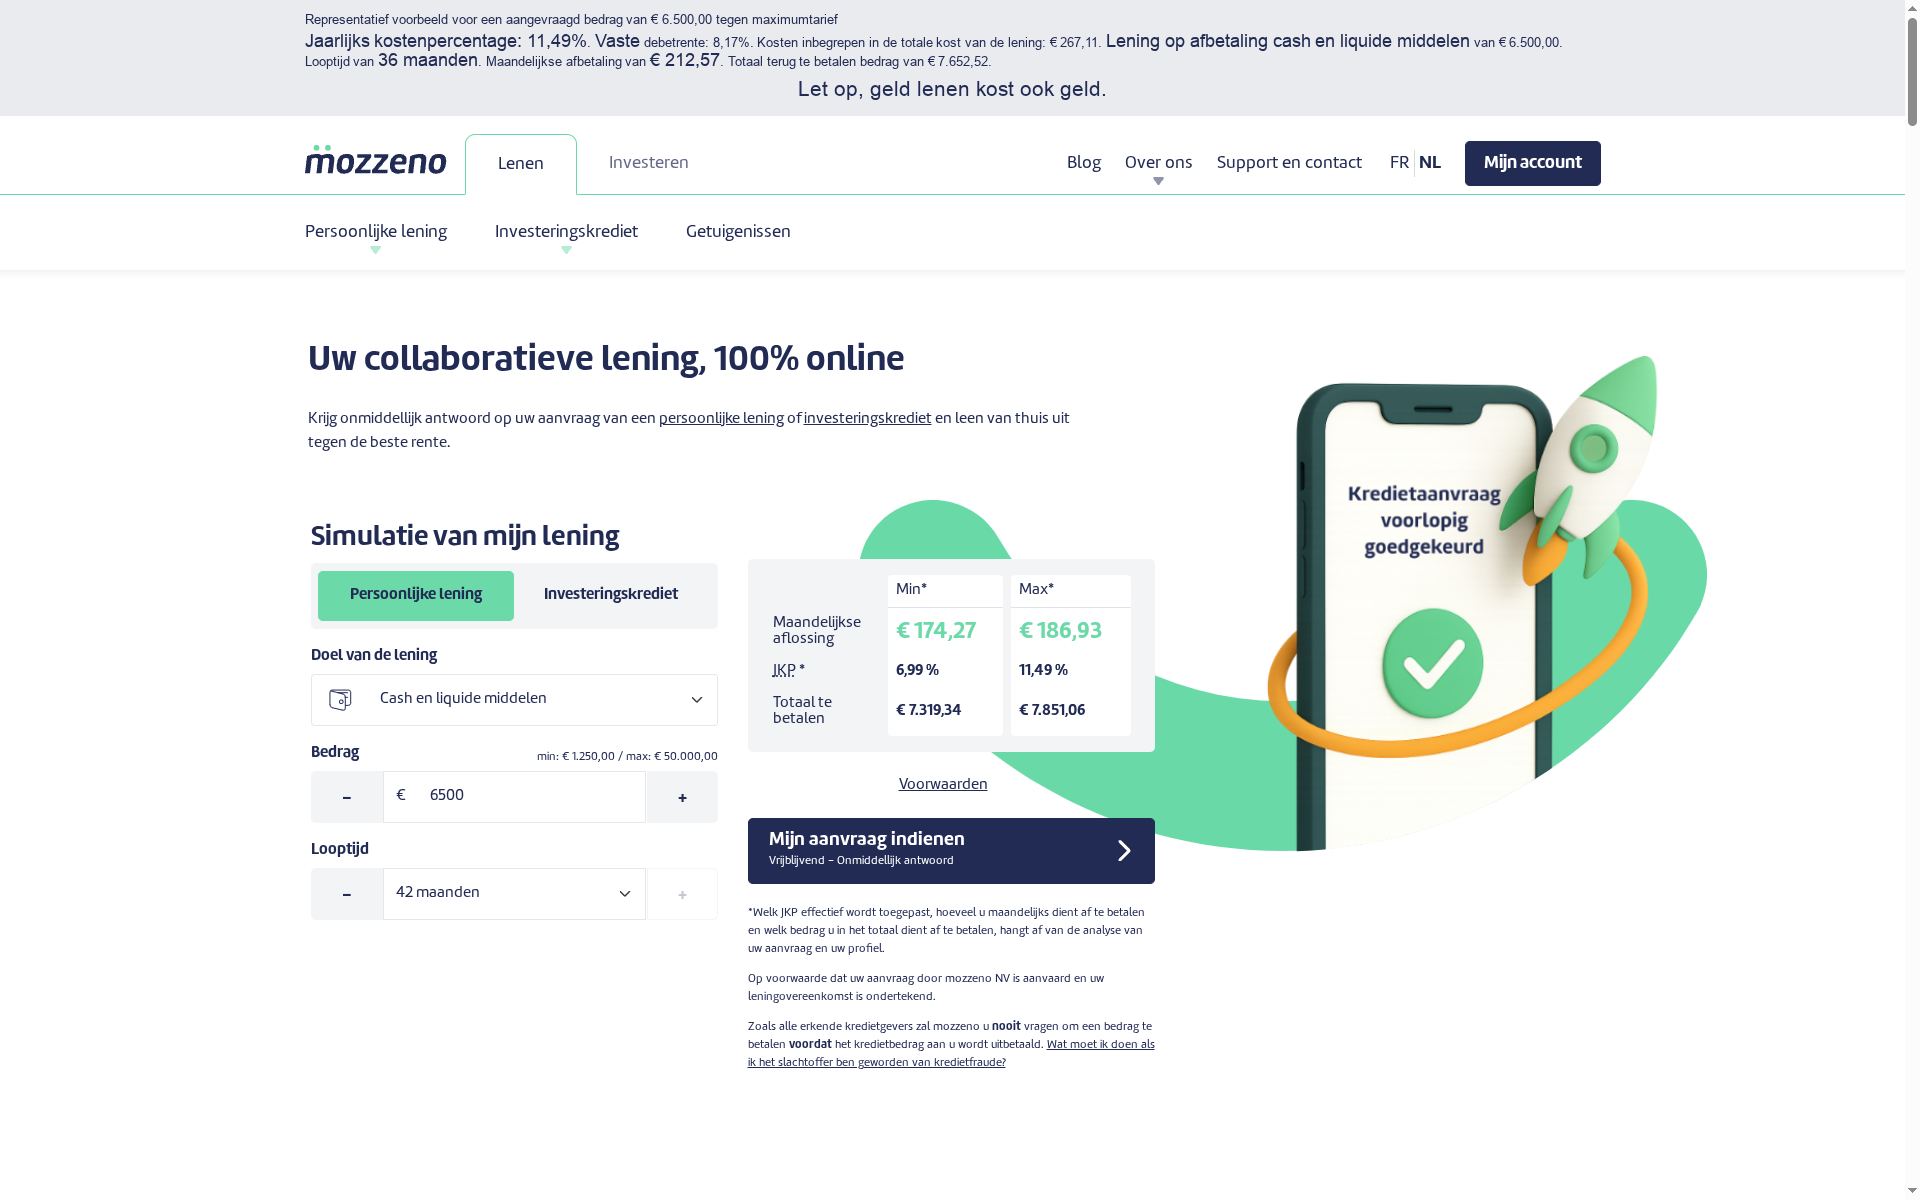Open the Getuigenissen menu item
This screenshot has height=1200, width=1920.
click(737, 231)
